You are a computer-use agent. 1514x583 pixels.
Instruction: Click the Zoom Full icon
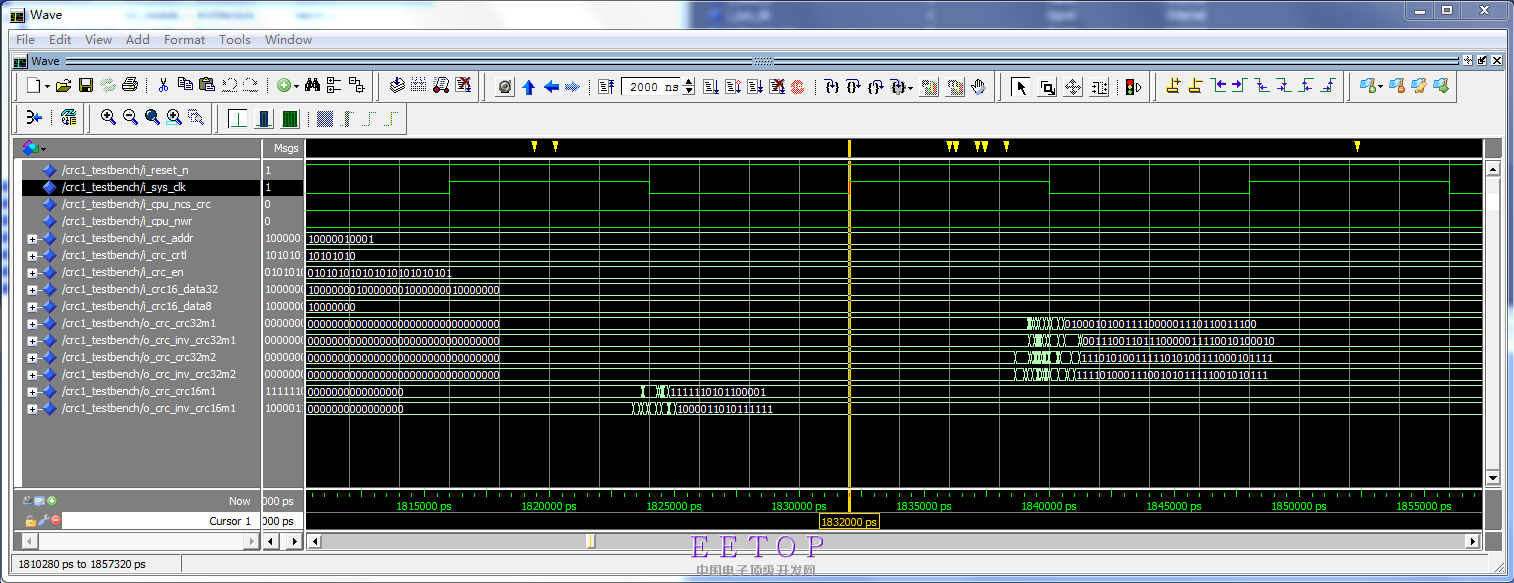point(152,117)
